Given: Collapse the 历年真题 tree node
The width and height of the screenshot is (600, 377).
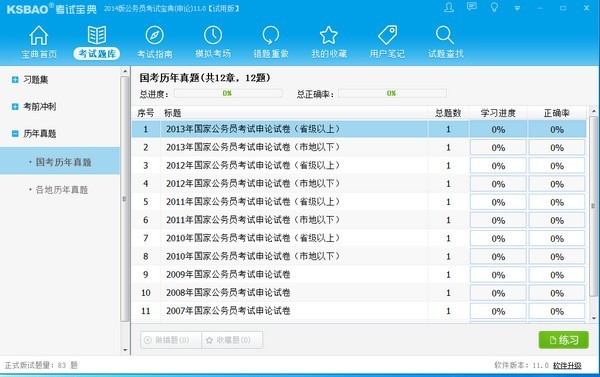Looking at the screenshot, I should (15, 134).
